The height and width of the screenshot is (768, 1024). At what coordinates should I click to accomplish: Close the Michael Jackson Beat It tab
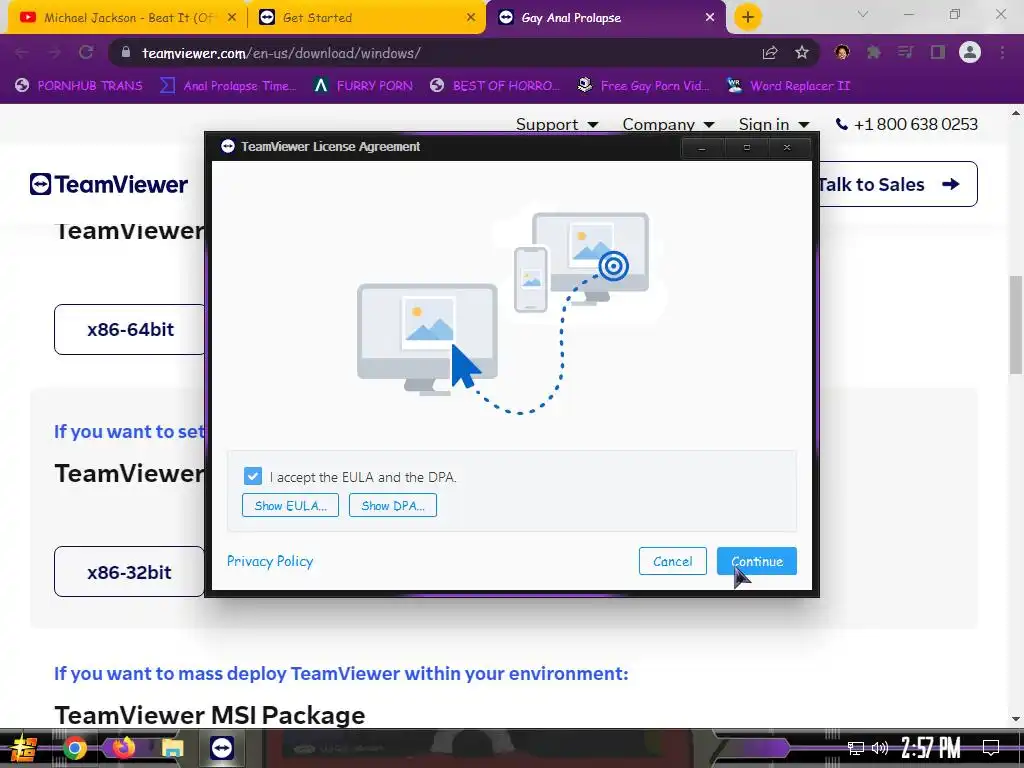[x=232, y=18]
